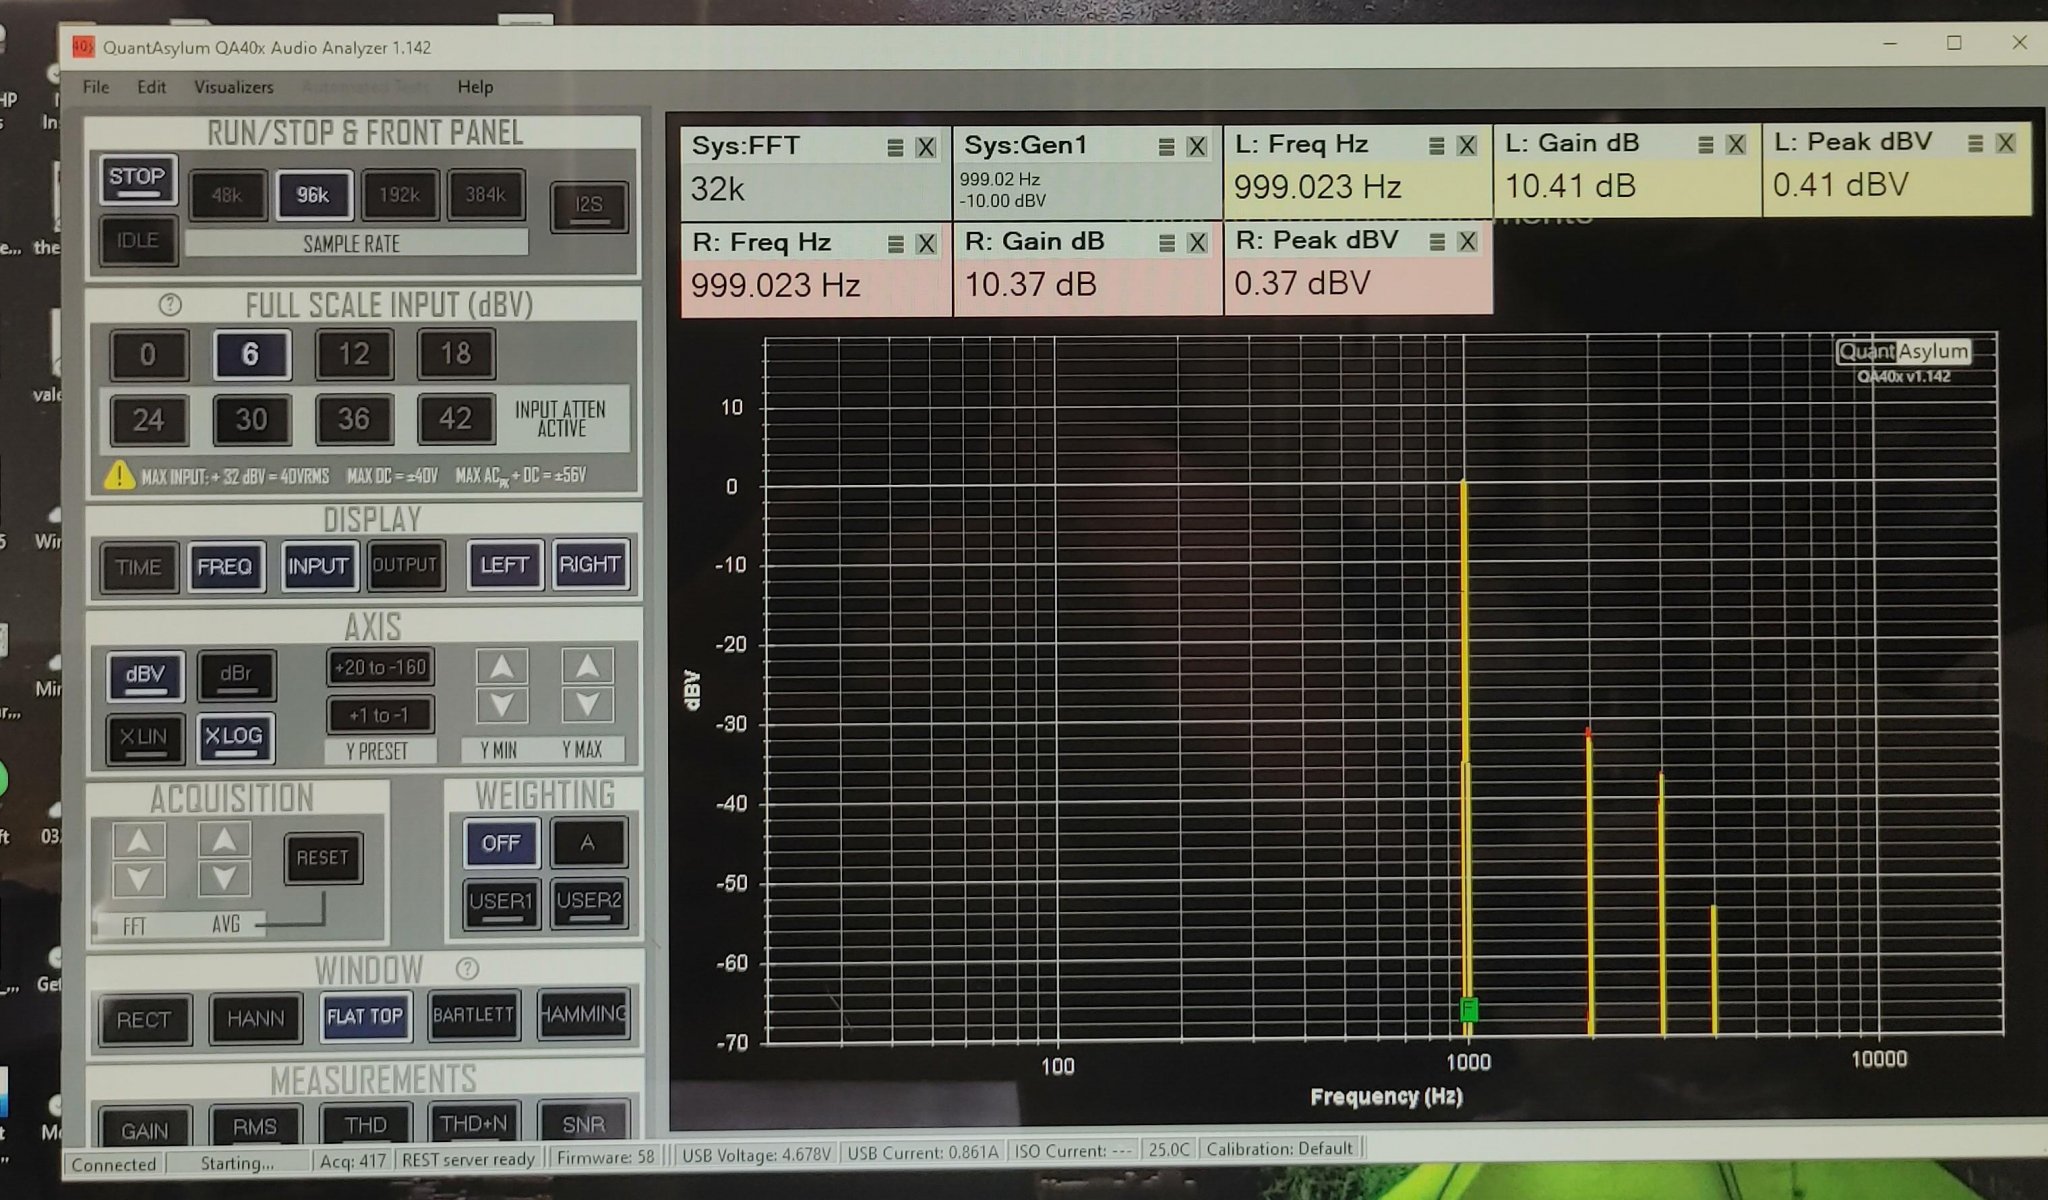Select the 384k sample rate
Screen dimensions: 2048x1200
[x=485, y=194]
